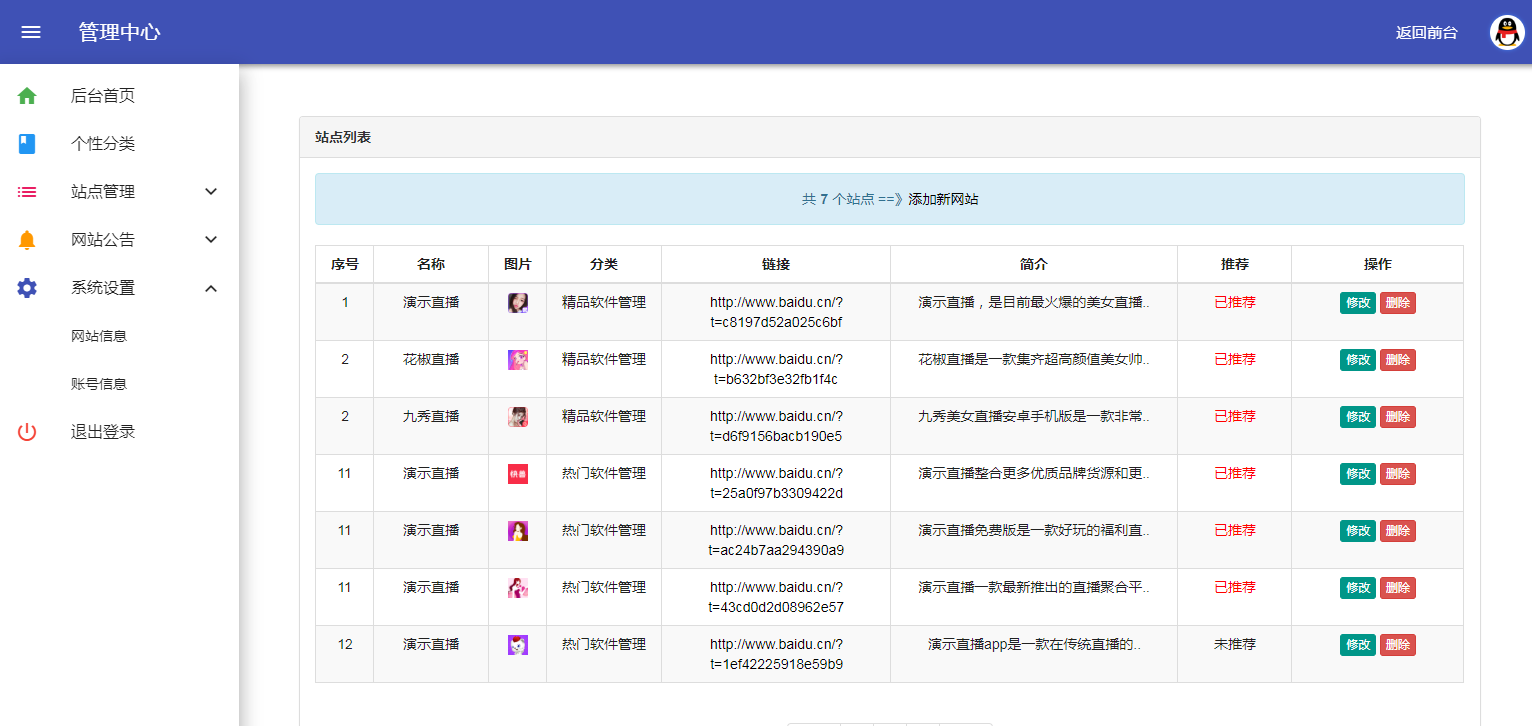Click 未推荐 status in the last row
This screenshot has height=726, width=1532.
(1234, 644)
